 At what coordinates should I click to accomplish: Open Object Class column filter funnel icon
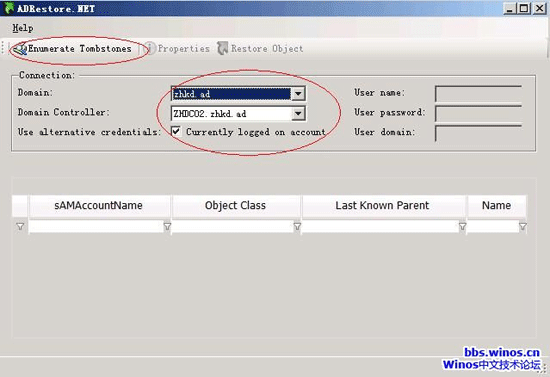click(x=297, y=227)
